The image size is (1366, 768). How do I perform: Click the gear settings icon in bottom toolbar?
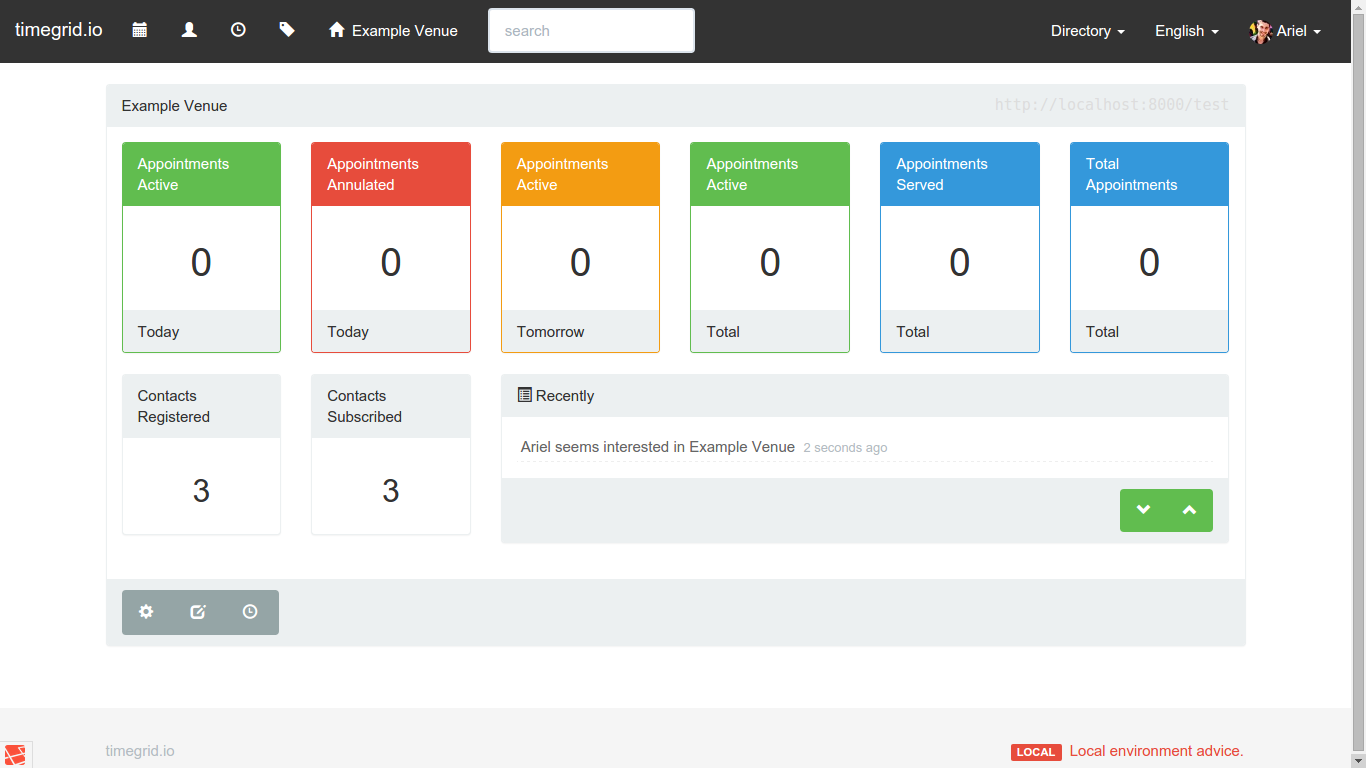pos(146,612)
